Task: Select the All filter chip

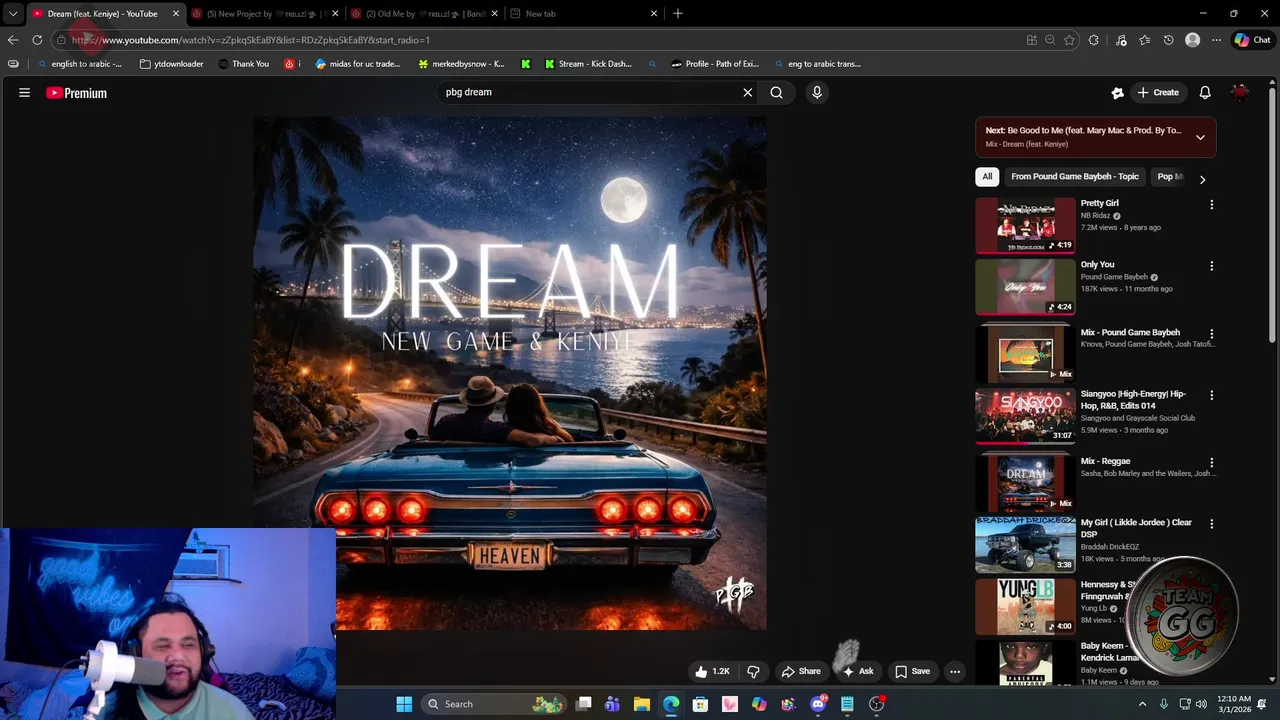Action: [x=987, y=177]
